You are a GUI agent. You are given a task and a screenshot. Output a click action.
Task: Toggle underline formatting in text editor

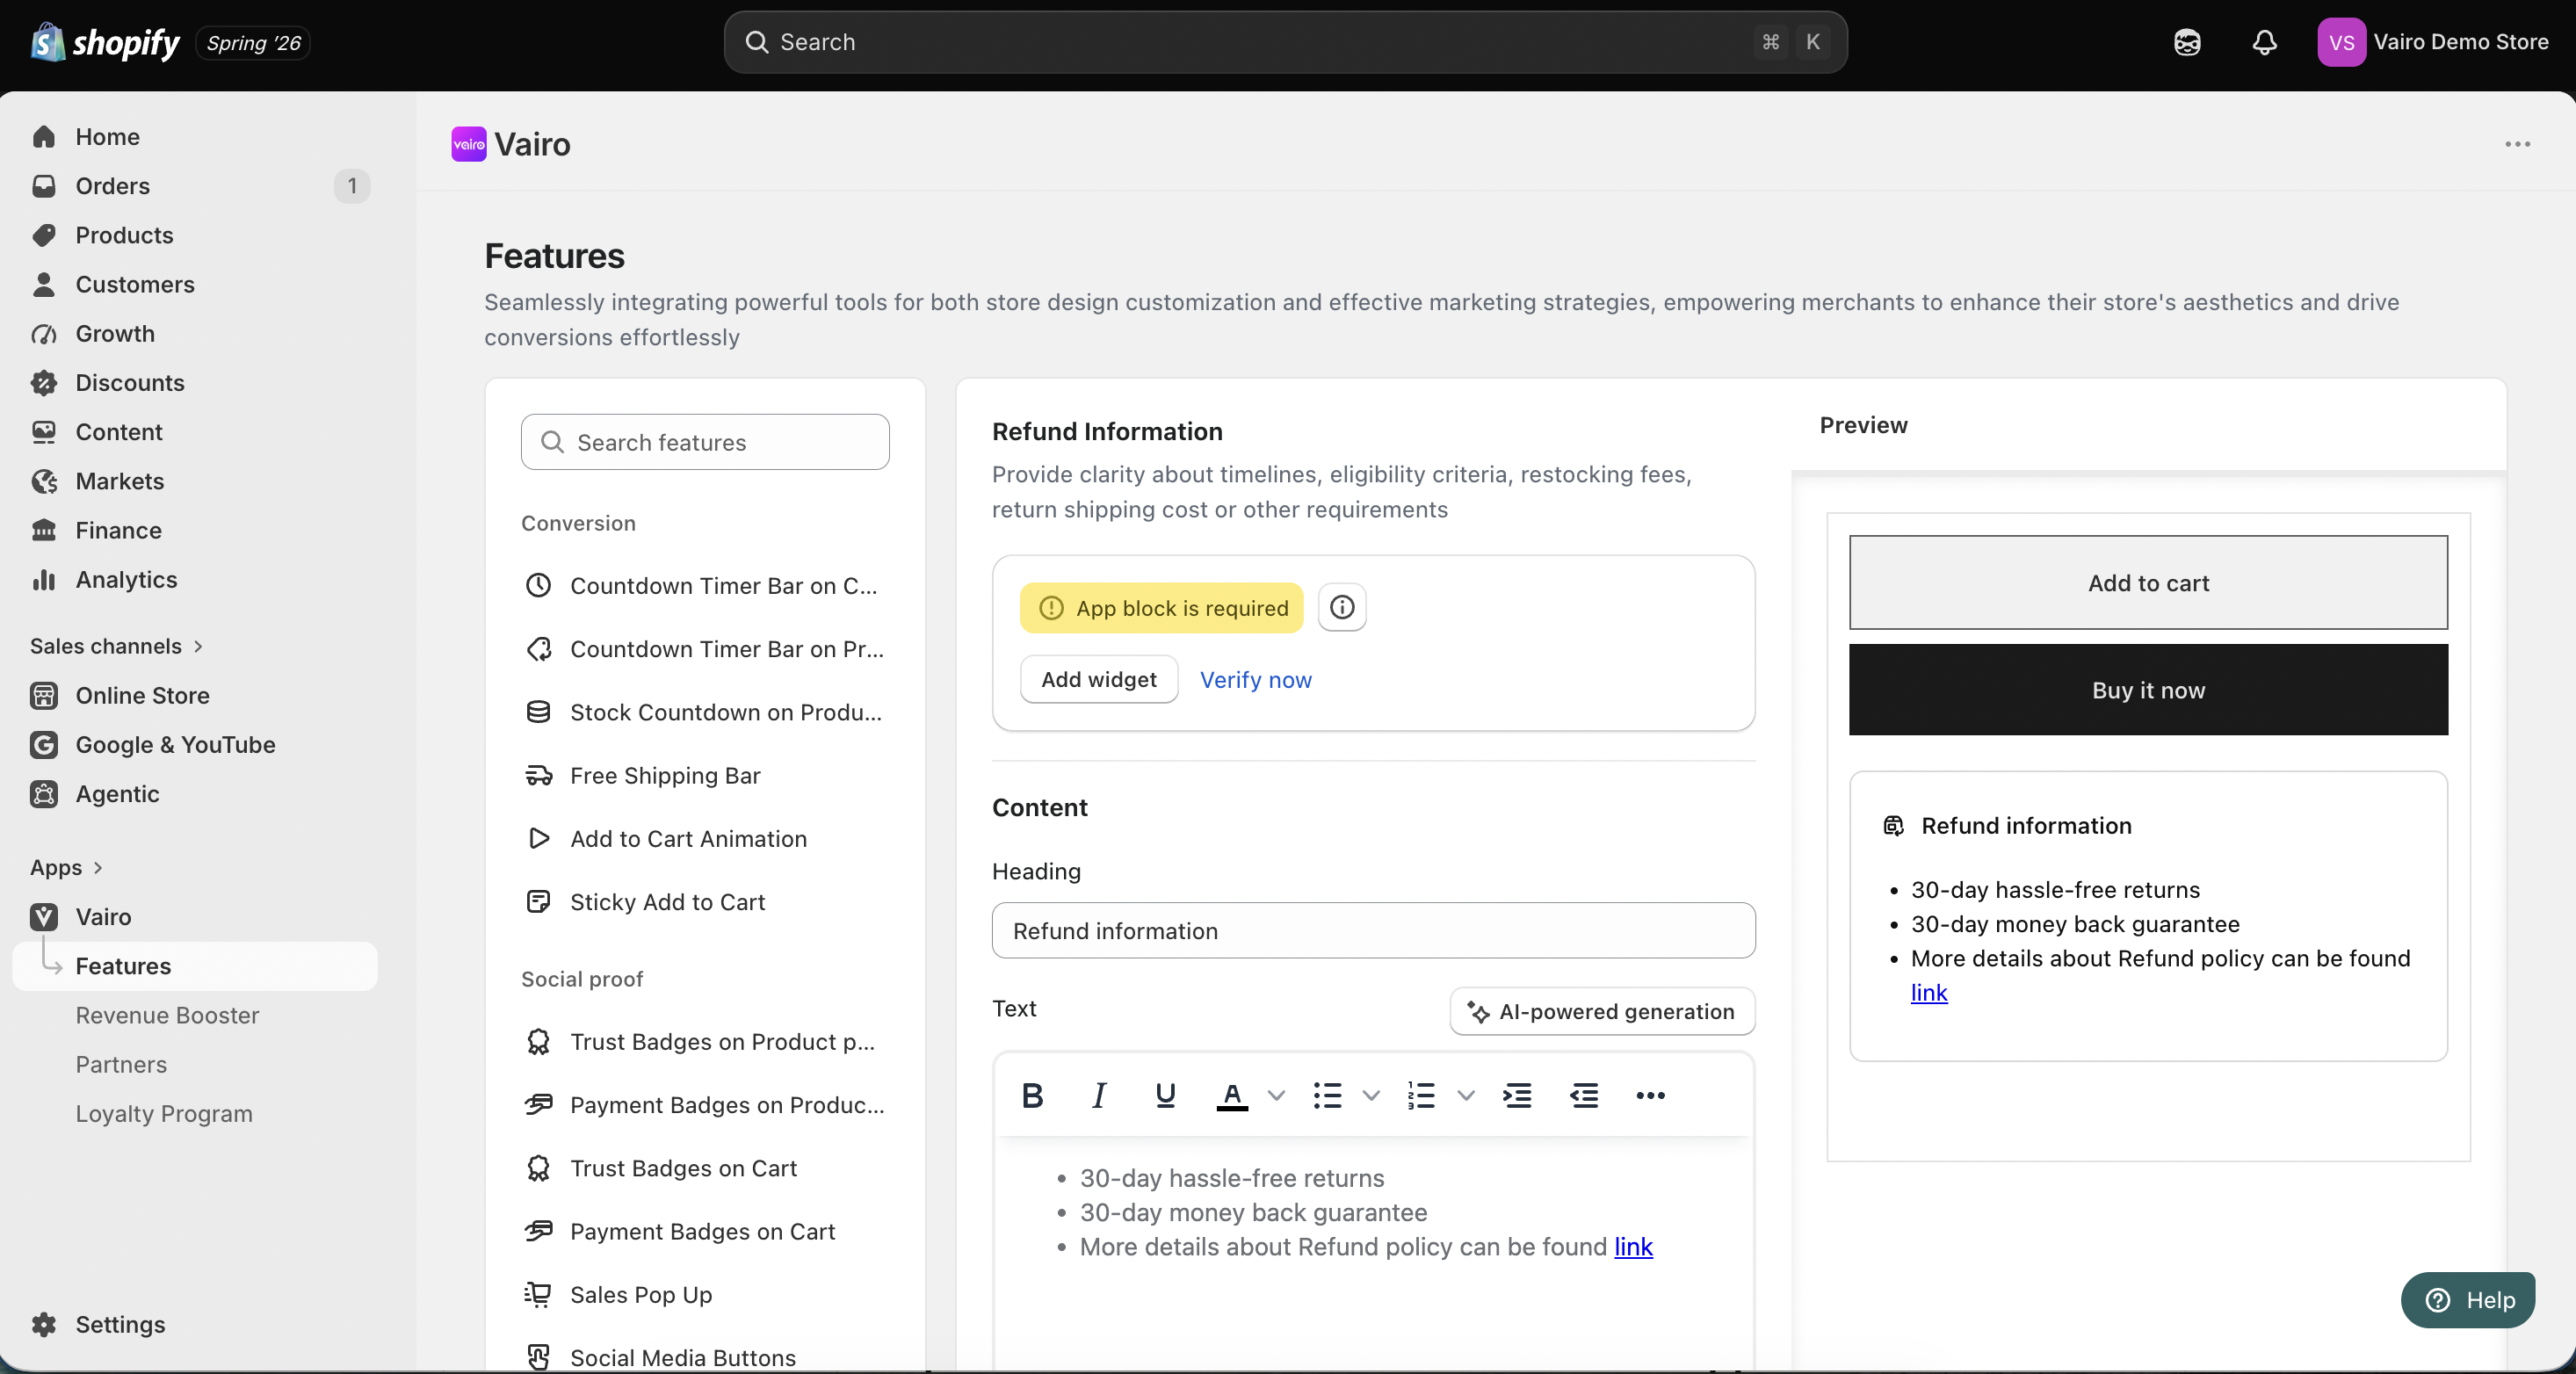pyautogui.click(x=1165, y=1095)
